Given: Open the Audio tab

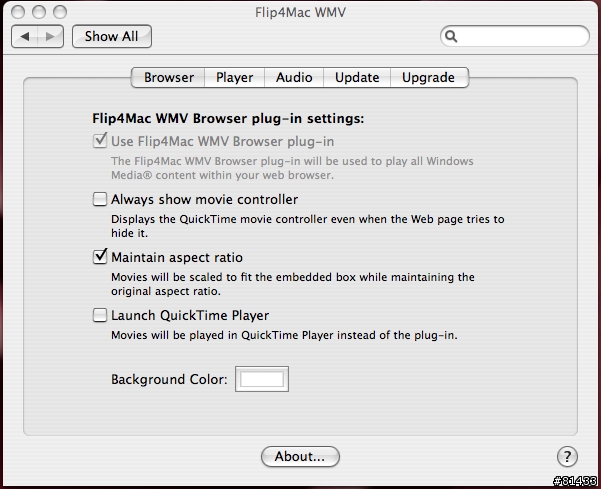Looking at the screenshot, I should [294, 77].
